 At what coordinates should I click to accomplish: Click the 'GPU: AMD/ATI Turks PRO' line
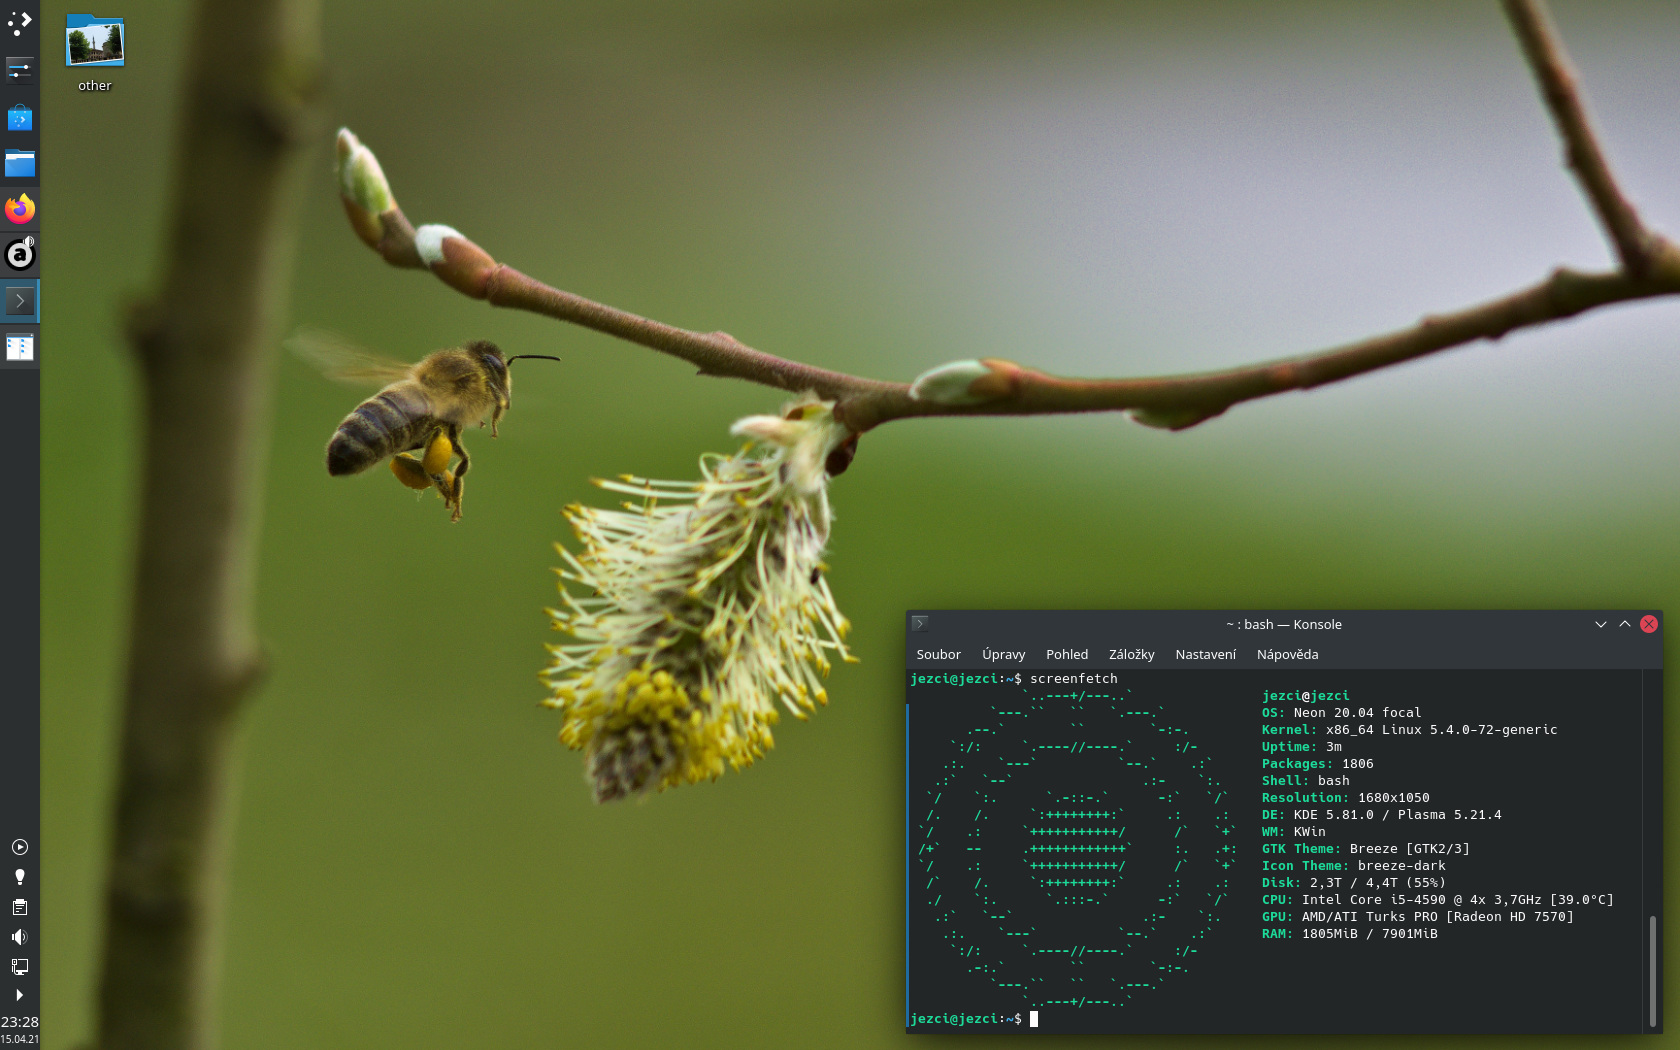tap(1417, 917)
